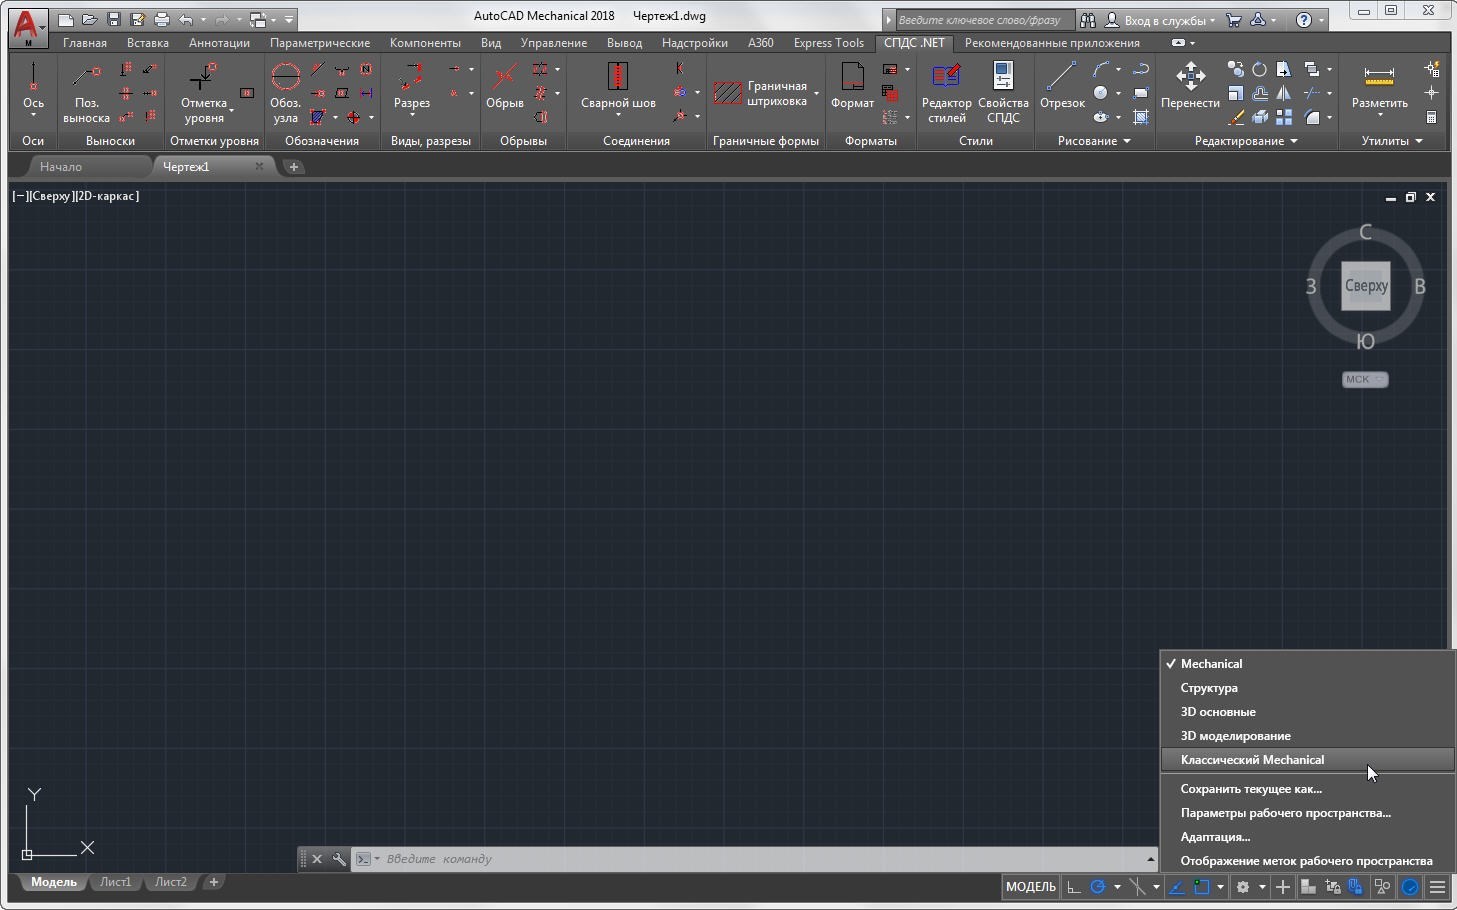Choose Классический Mechanical workspace
The width and height of the screenshot is (1457, 910).
(1252, 760)
